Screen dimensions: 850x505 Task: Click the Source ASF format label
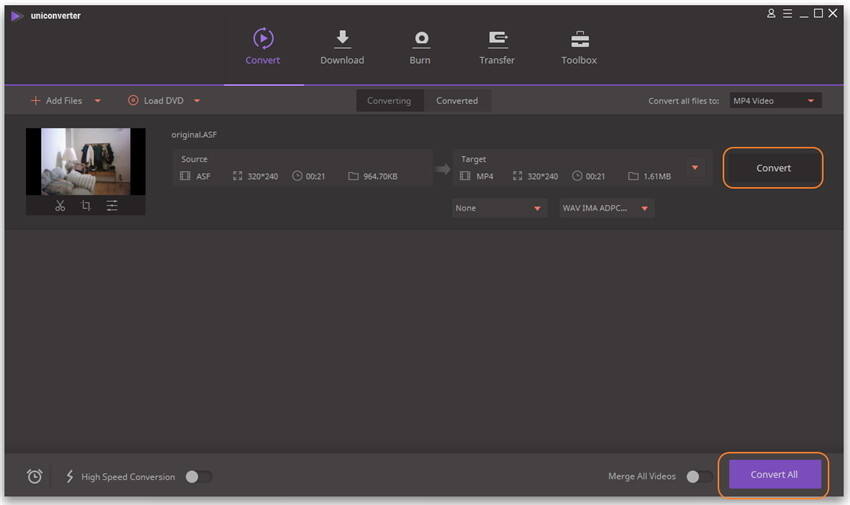click(x=203, y=176)
